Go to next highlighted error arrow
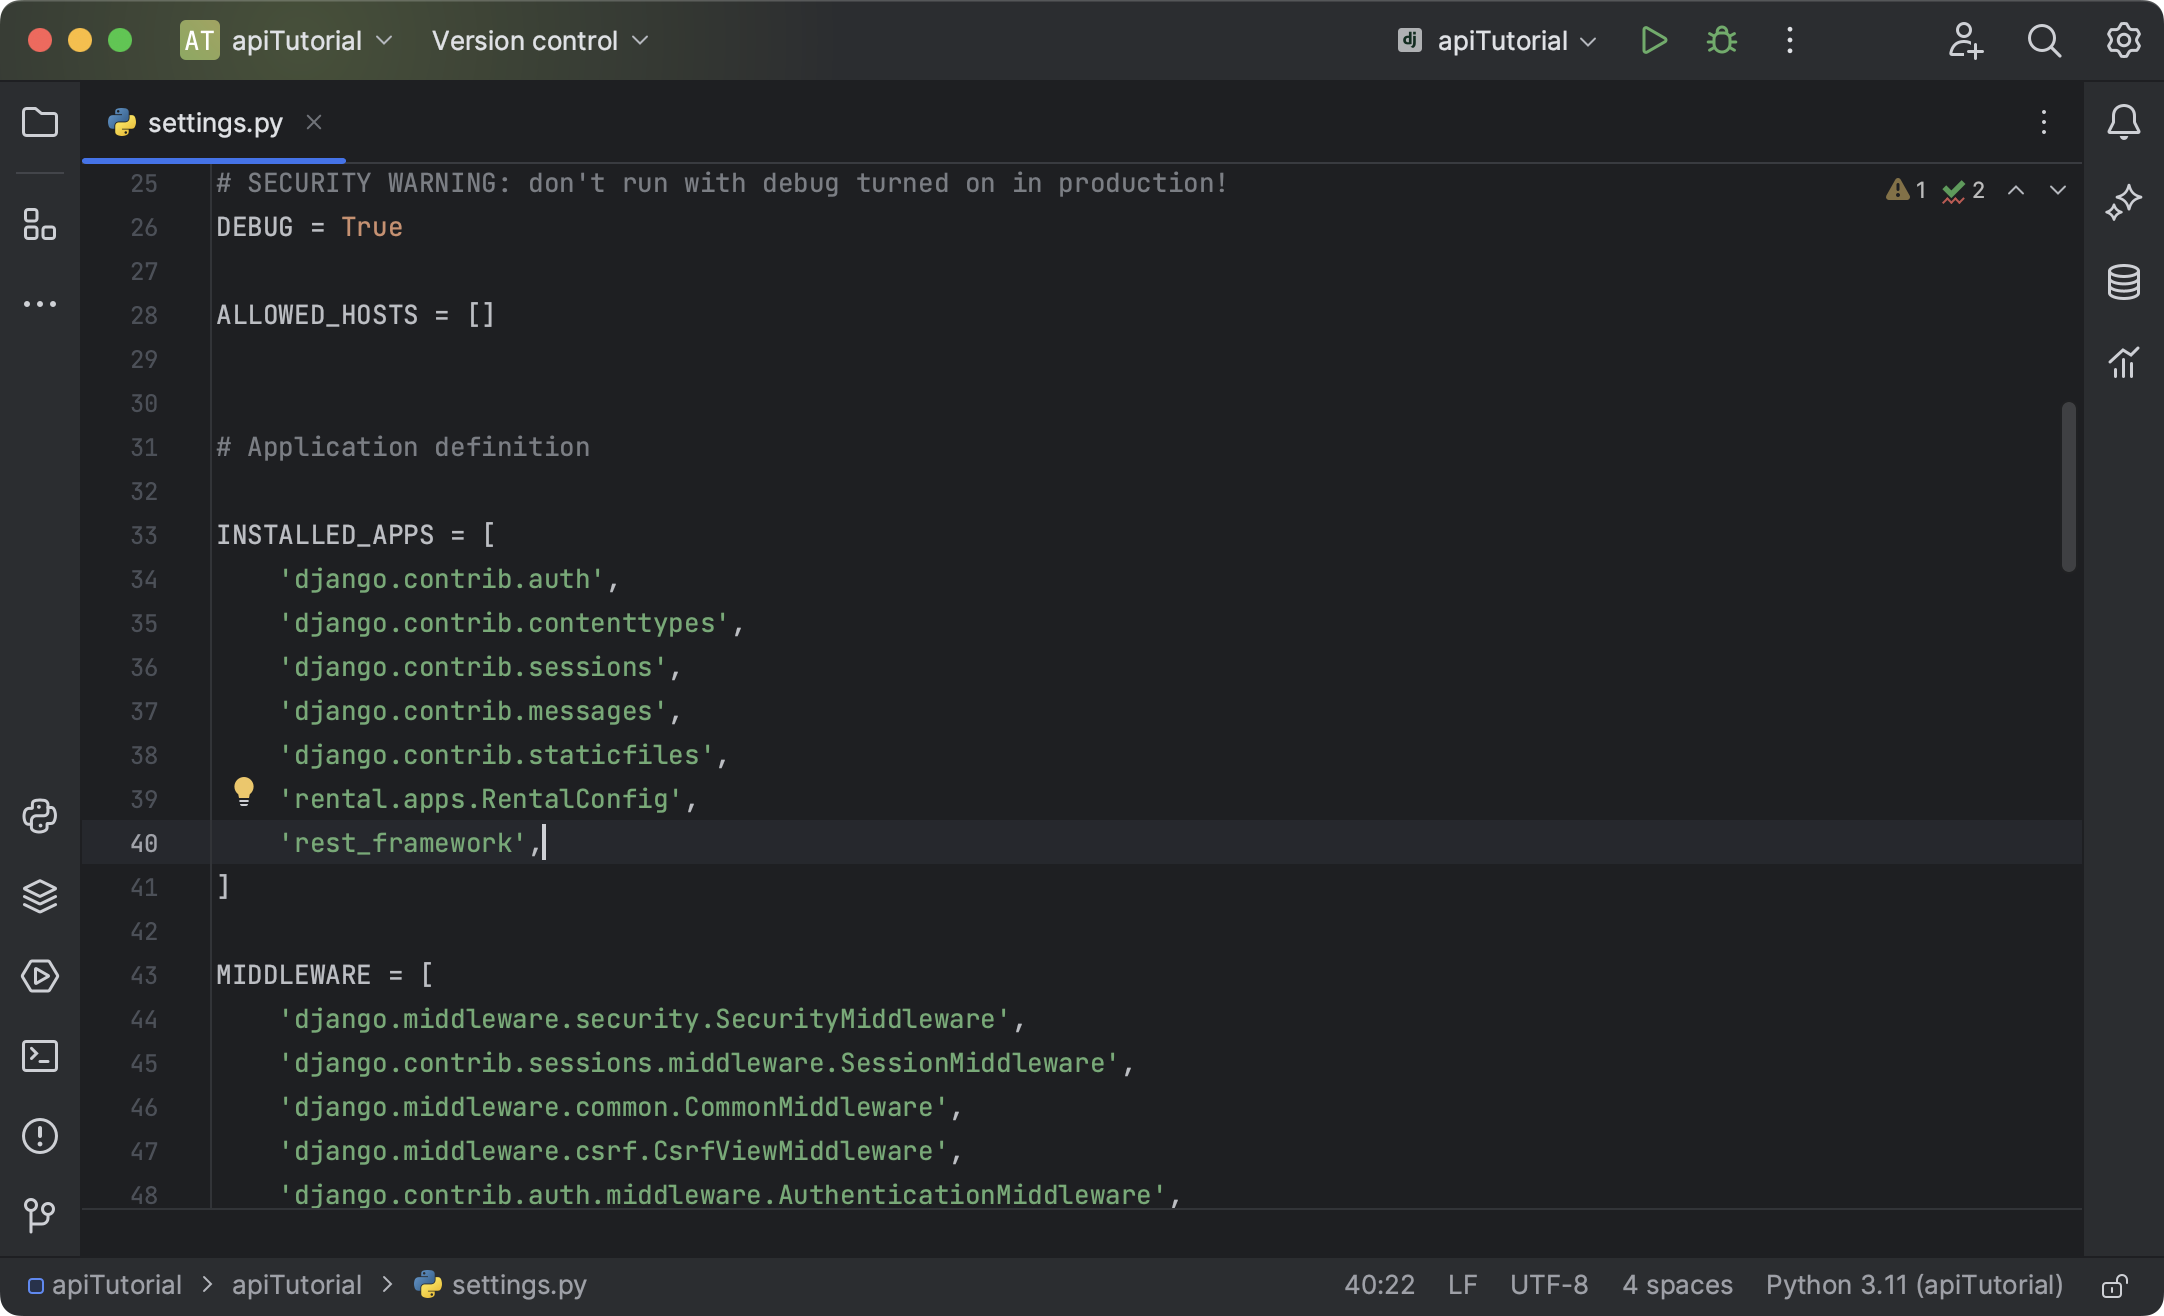This screenshot has width=2164, height=1316. click(x=2058, y=190)
